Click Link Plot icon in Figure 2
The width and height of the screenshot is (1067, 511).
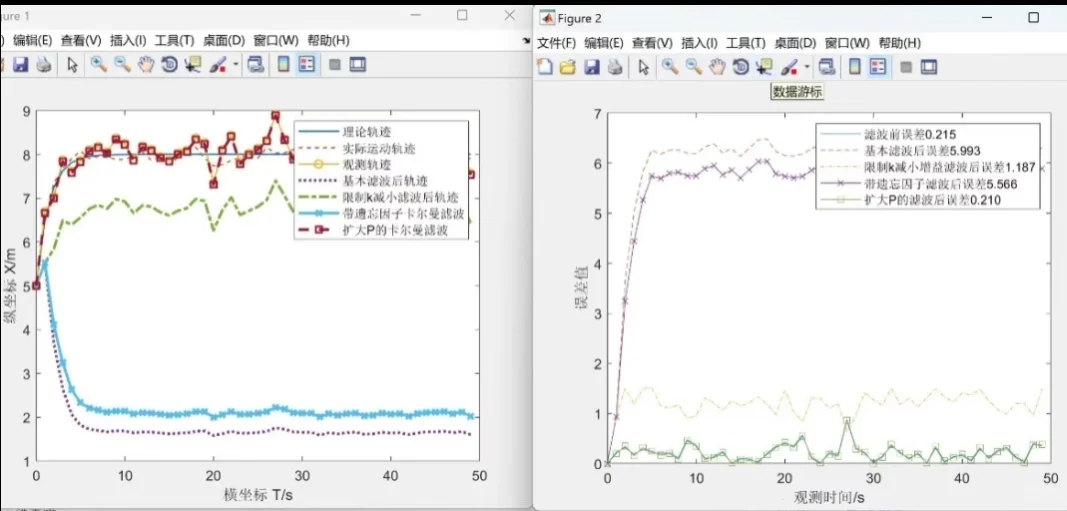click(827, 66)
